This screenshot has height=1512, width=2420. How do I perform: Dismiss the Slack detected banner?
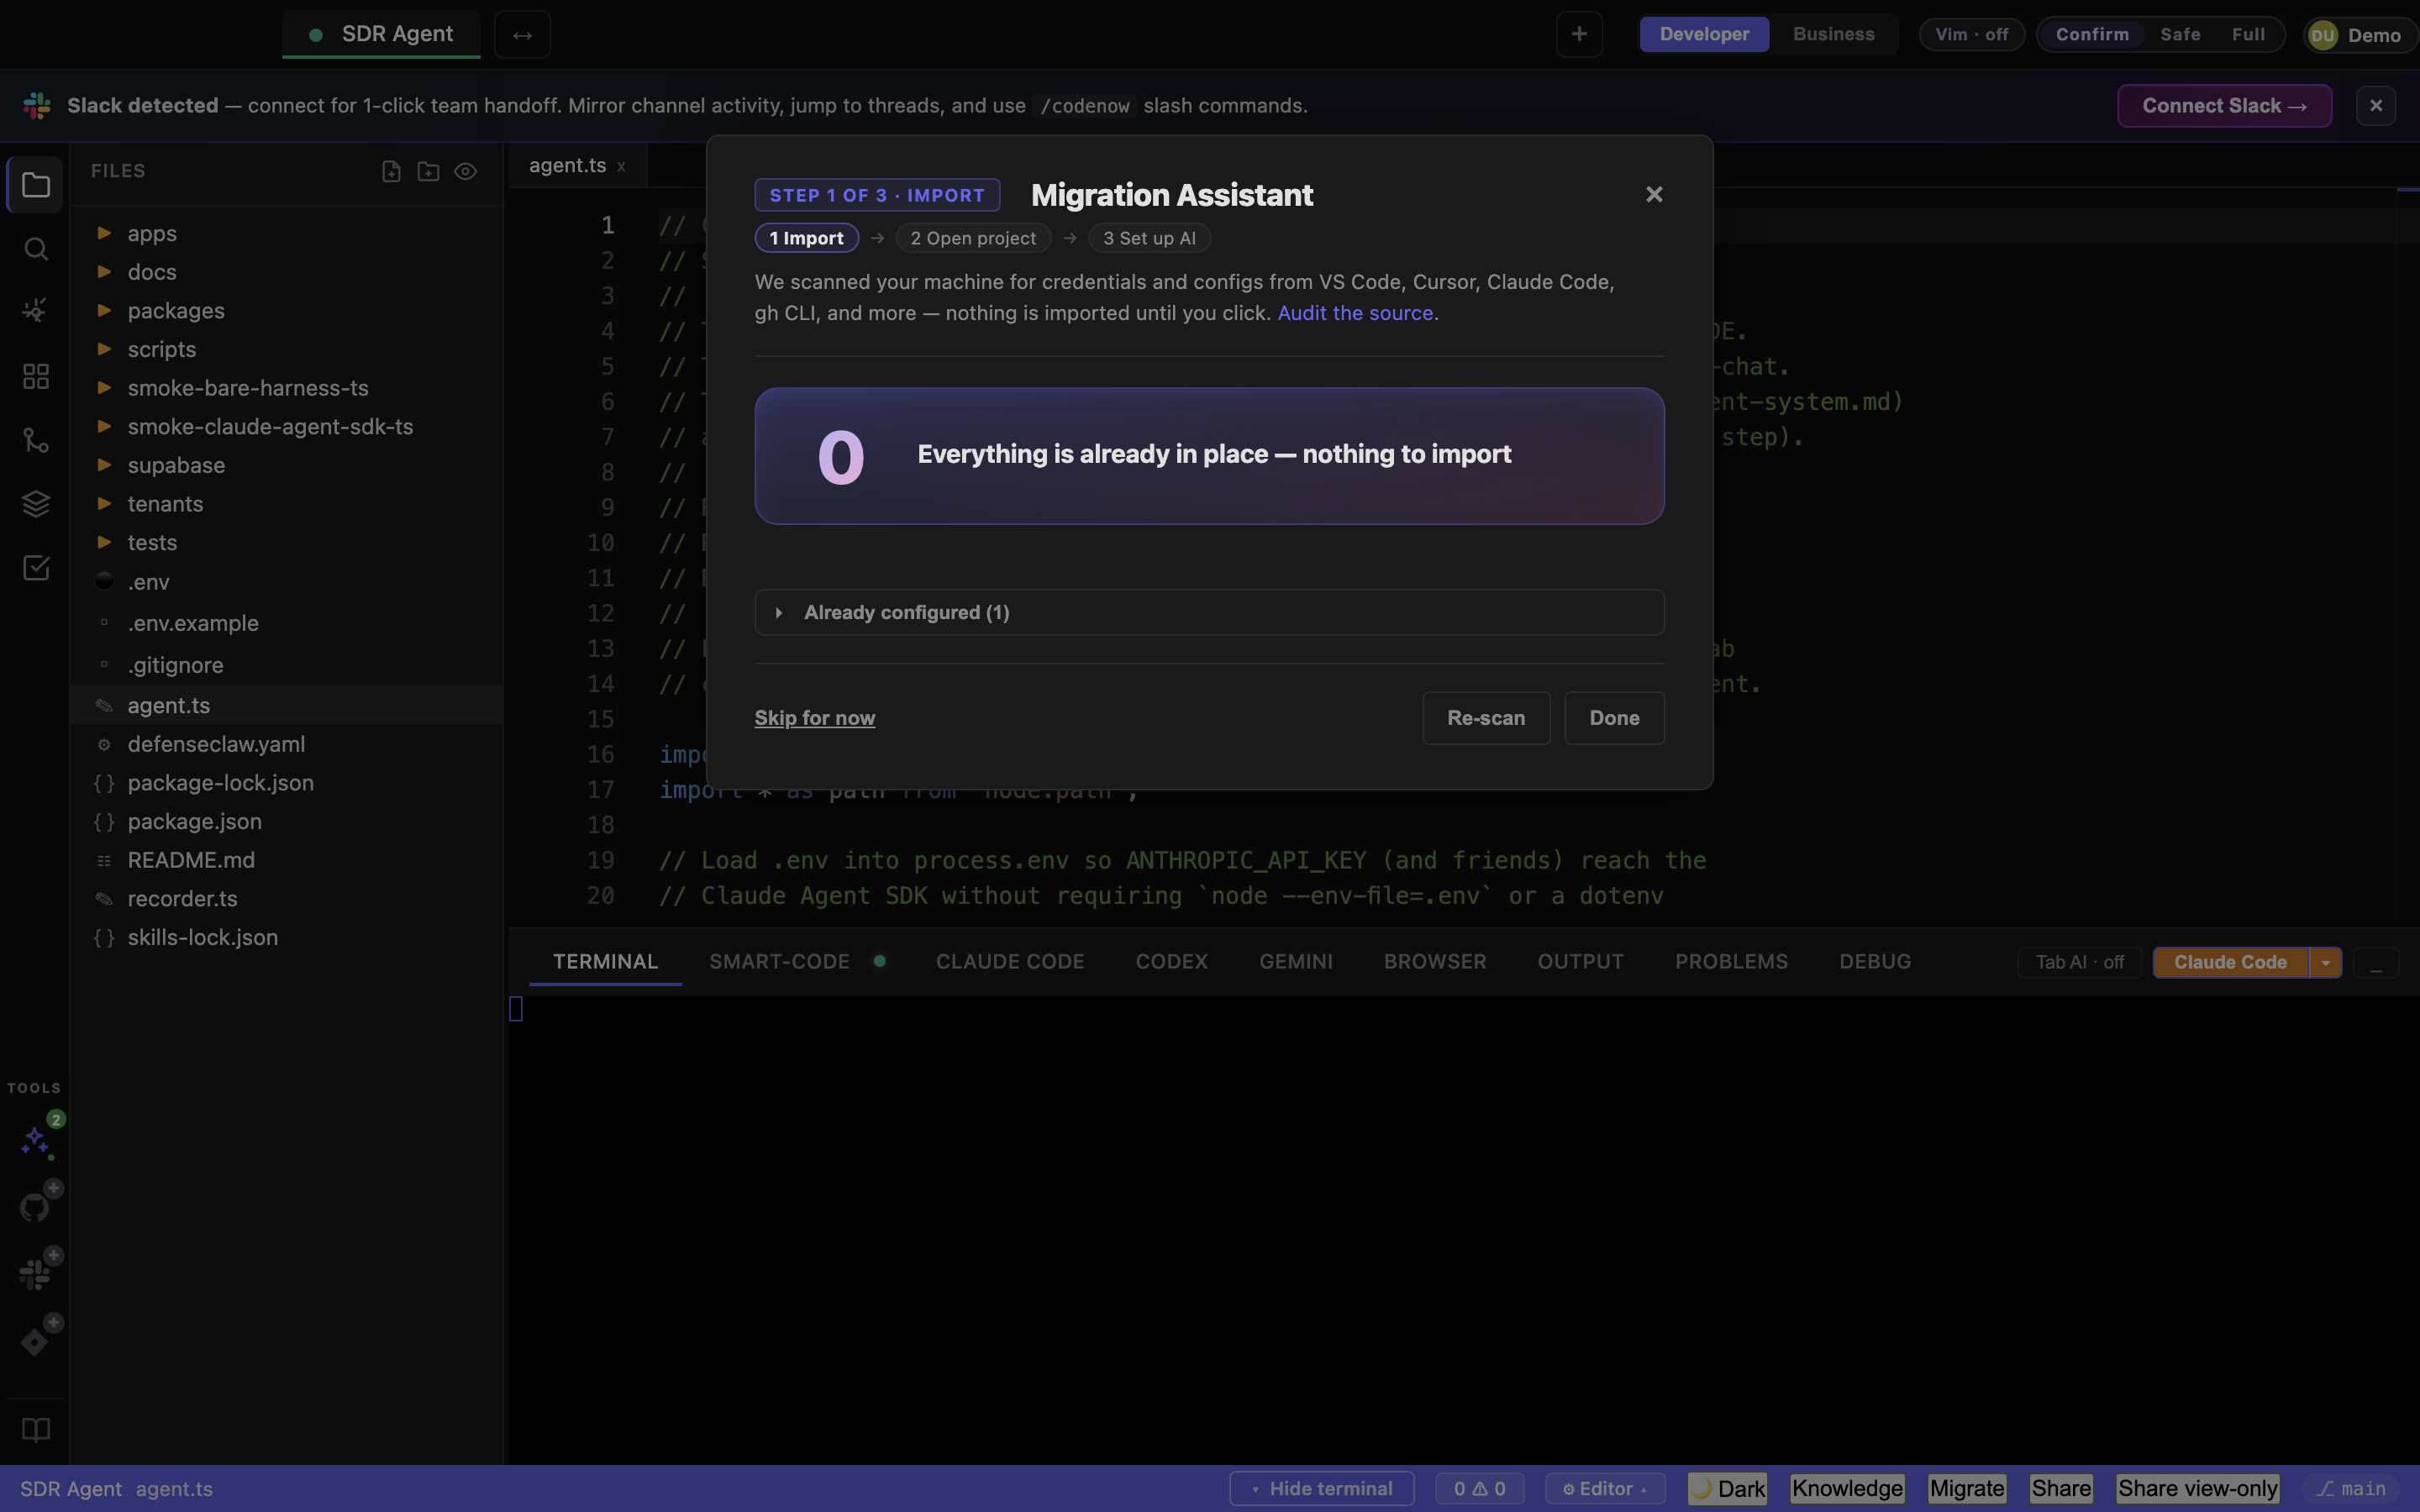click(x=2375, y=106)
